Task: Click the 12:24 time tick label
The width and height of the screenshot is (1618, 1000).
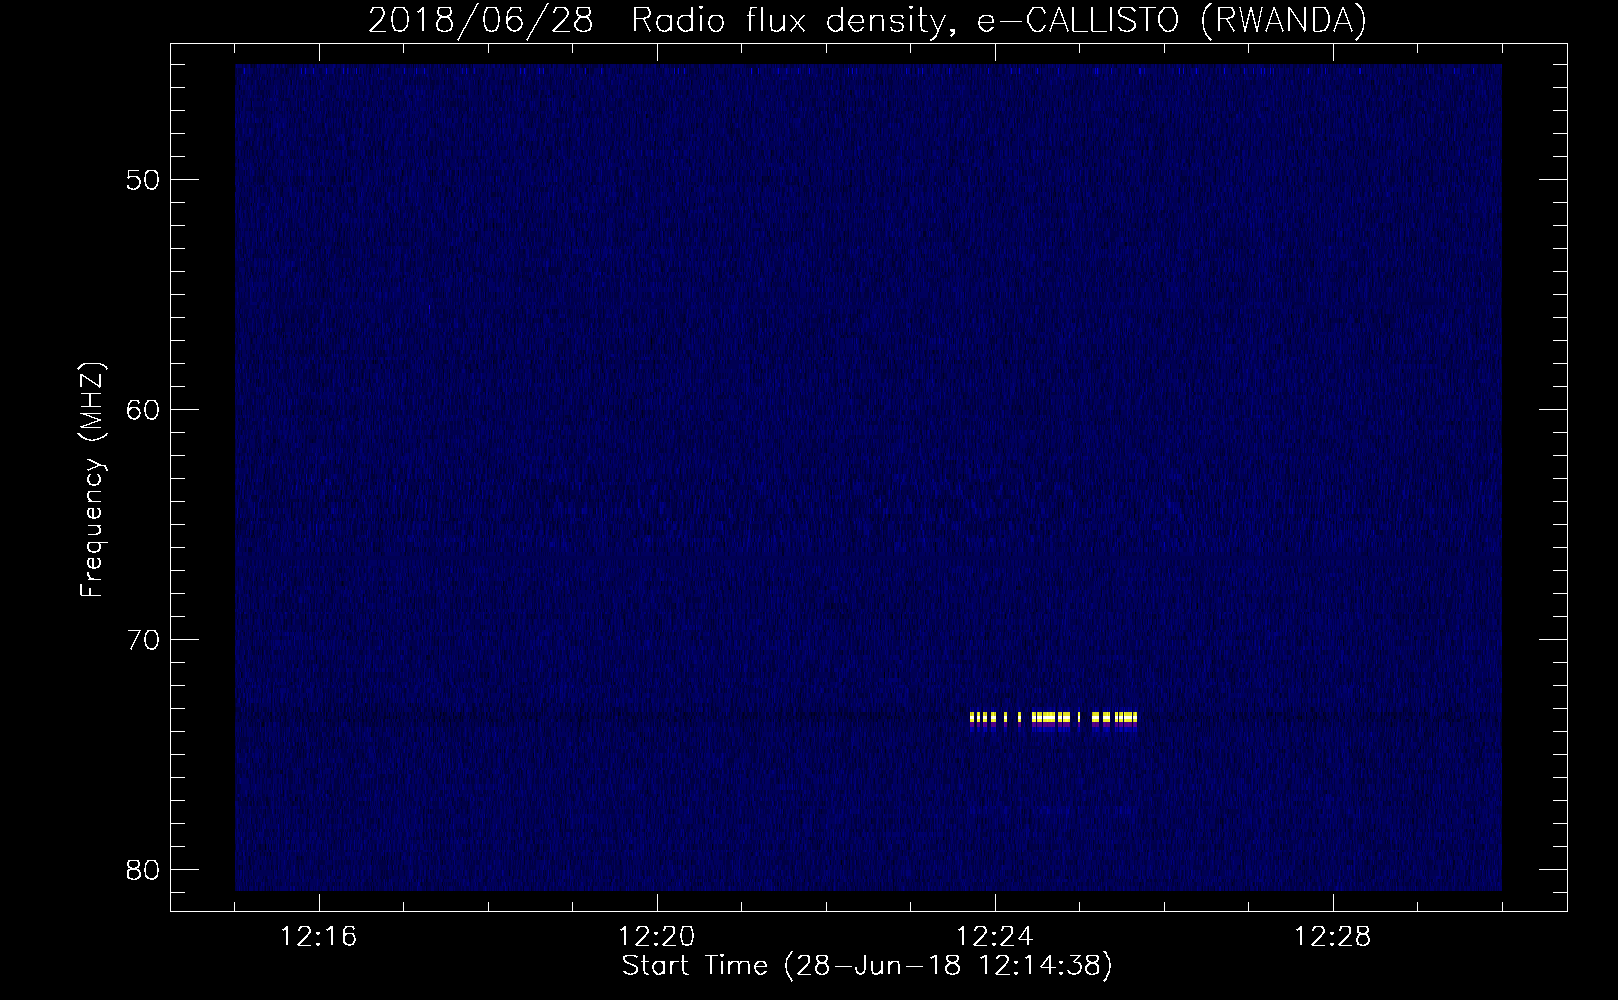Action: (995, 937)
